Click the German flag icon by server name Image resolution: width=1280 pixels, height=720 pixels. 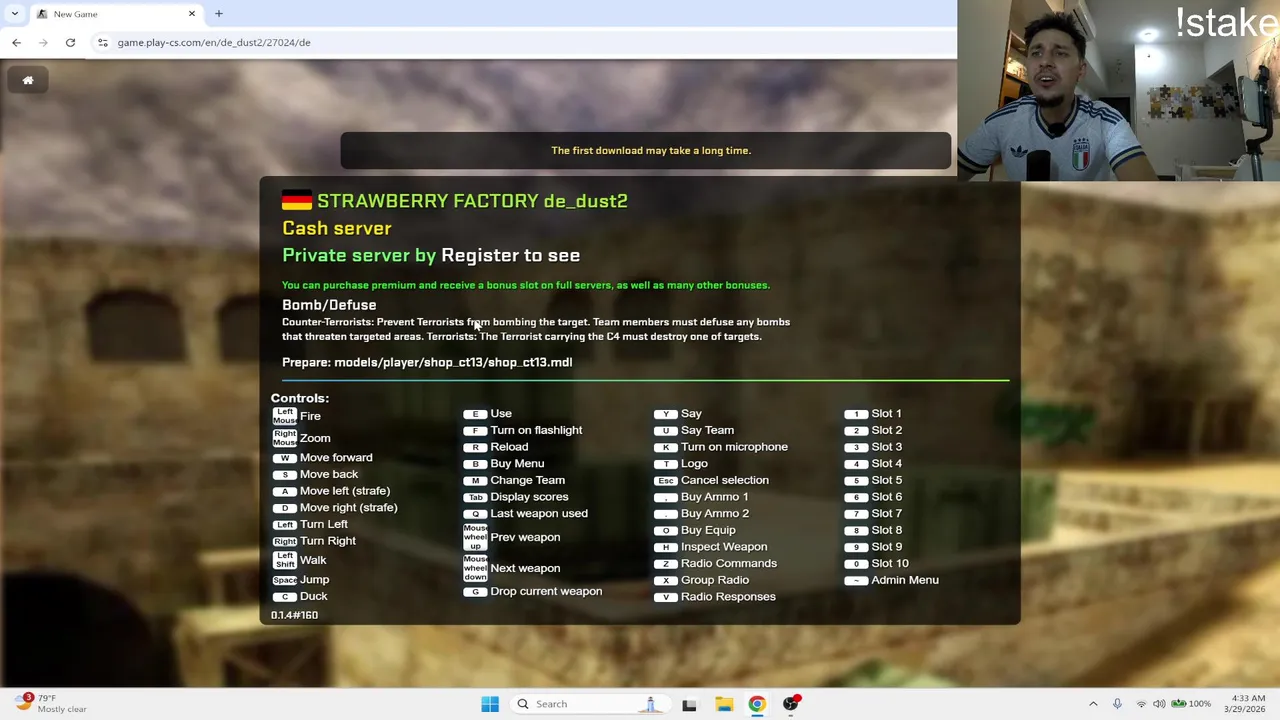click(x=296, y=201)
